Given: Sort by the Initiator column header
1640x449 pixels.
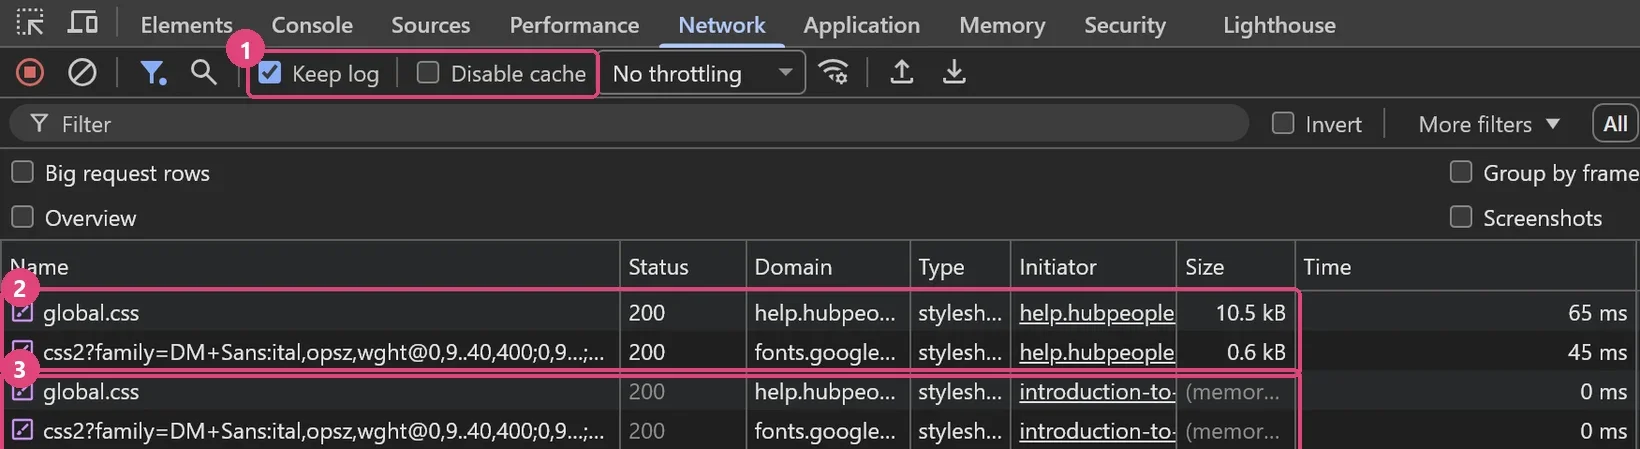Looking at the screenshot, I should point(1093,267).
